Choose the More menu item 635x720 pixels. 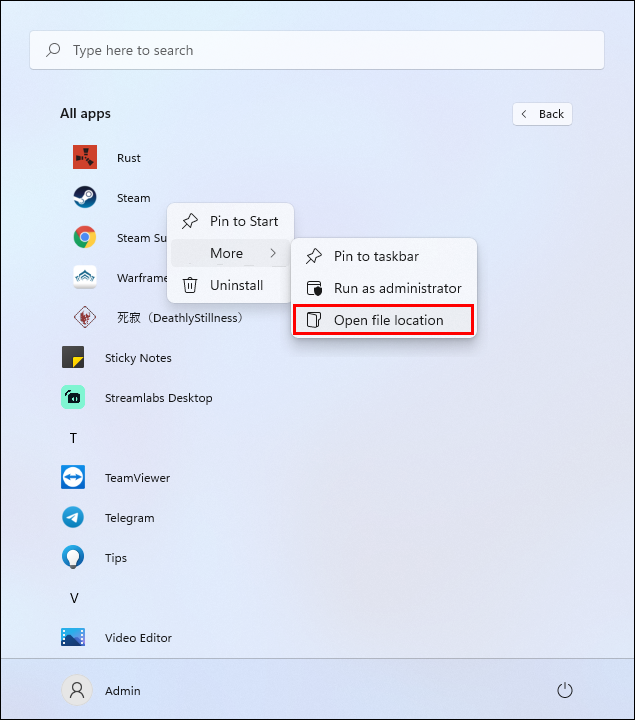pyautogui.click(x=230, y=253)
